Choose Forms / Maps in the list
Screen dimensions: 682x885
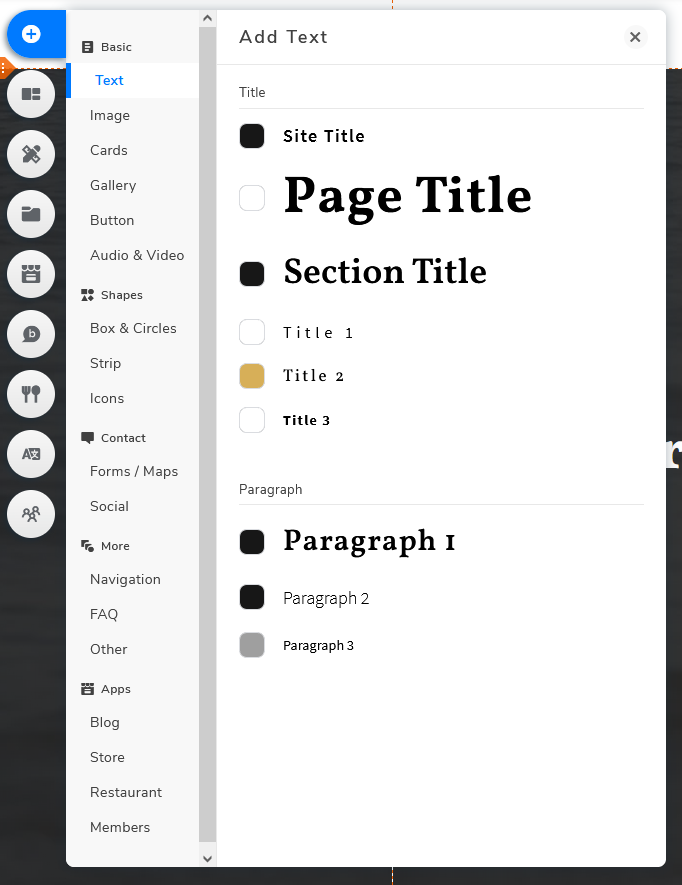[x=134, y=471]
